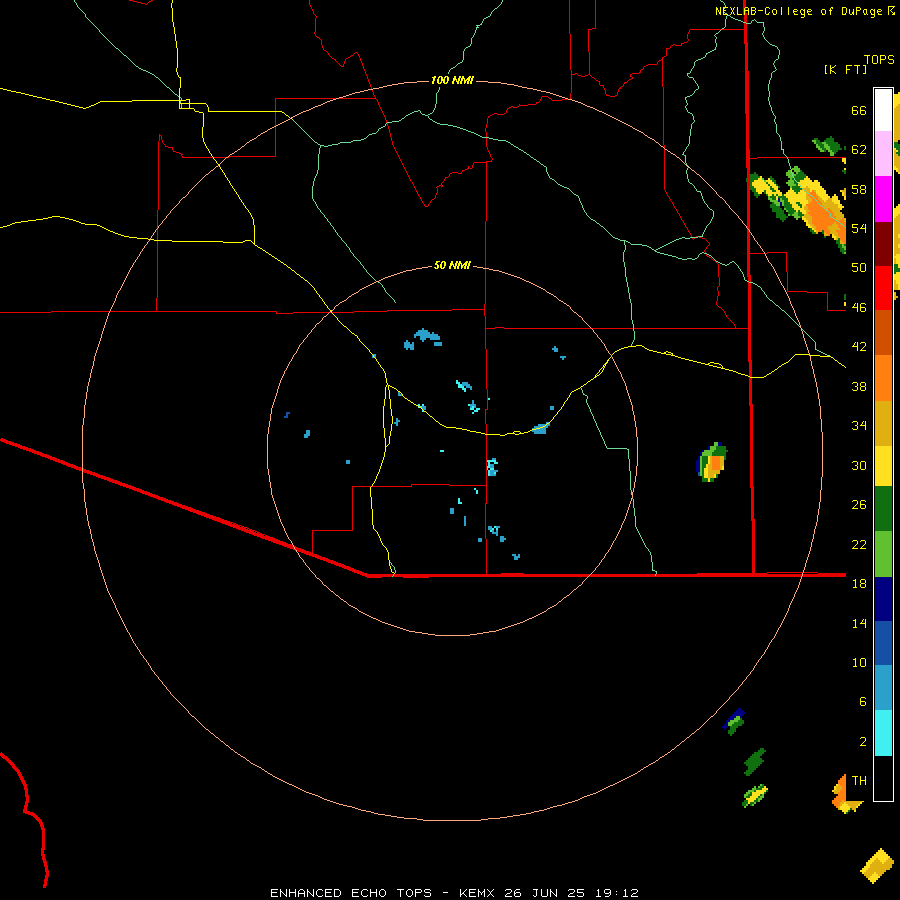Click the legend value 14
900x900 pixels.
859,623
